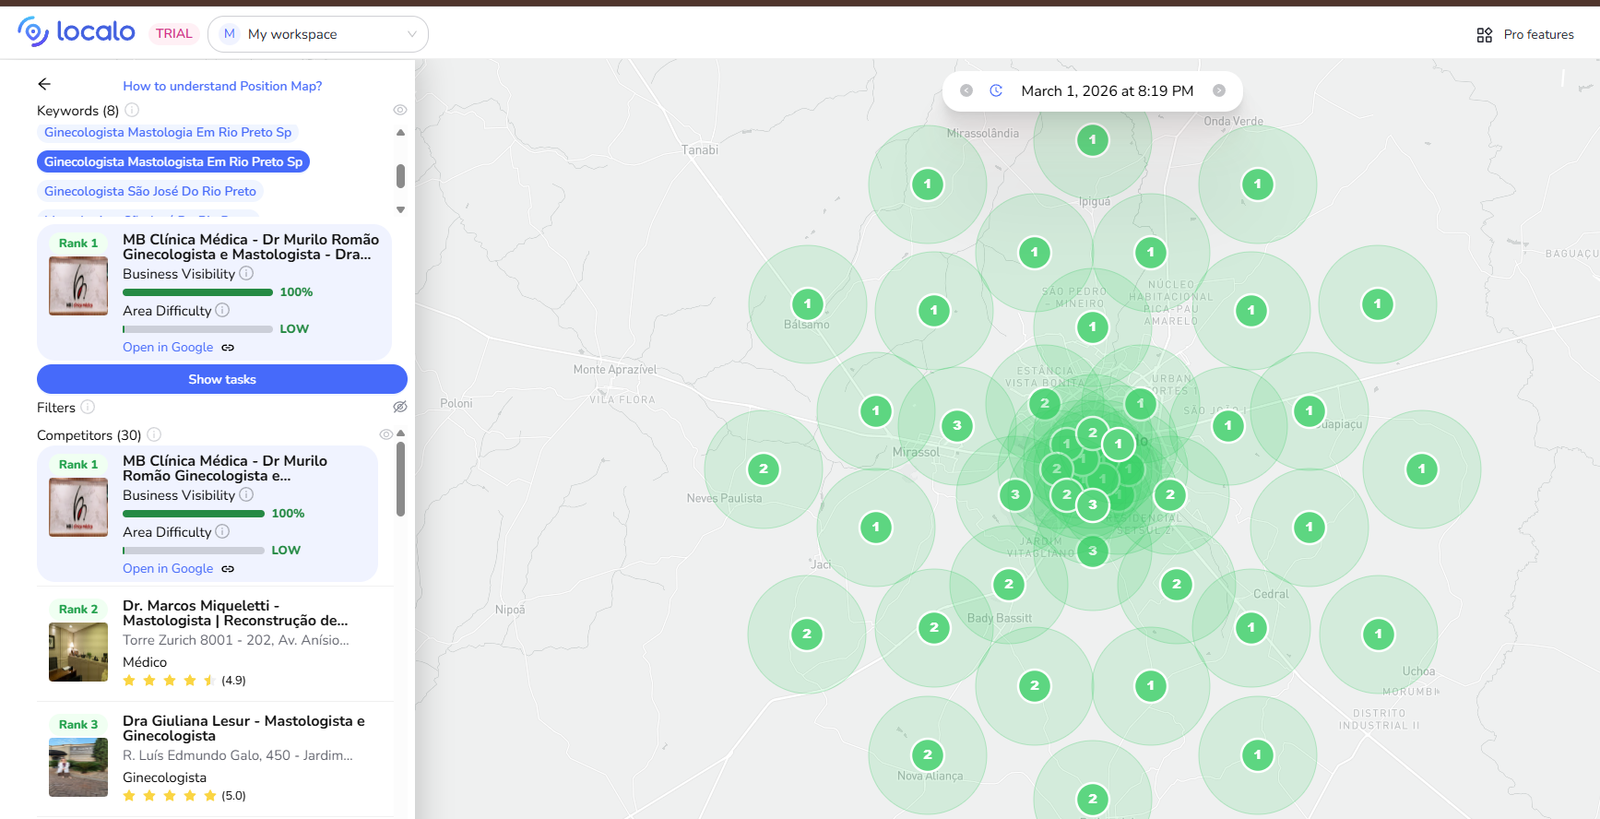
Task: Click Filters info icon
Action: [88, 407]
